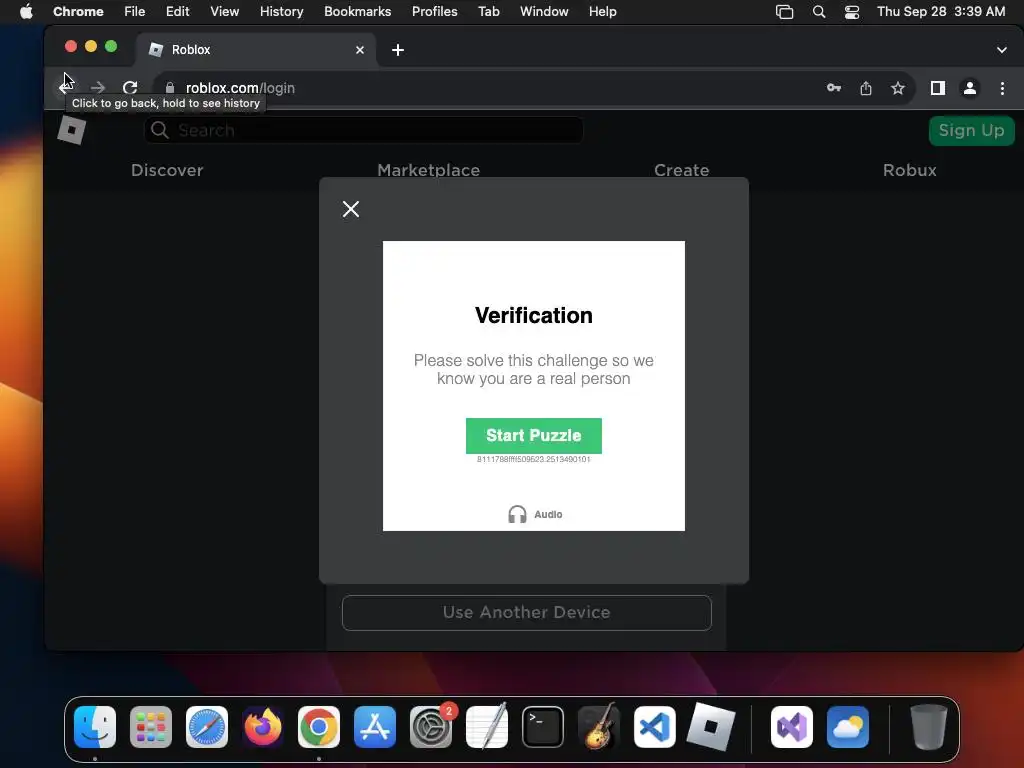Open the cloud weather app in dock
This screenshot has height=768, width=1024.
848,726
